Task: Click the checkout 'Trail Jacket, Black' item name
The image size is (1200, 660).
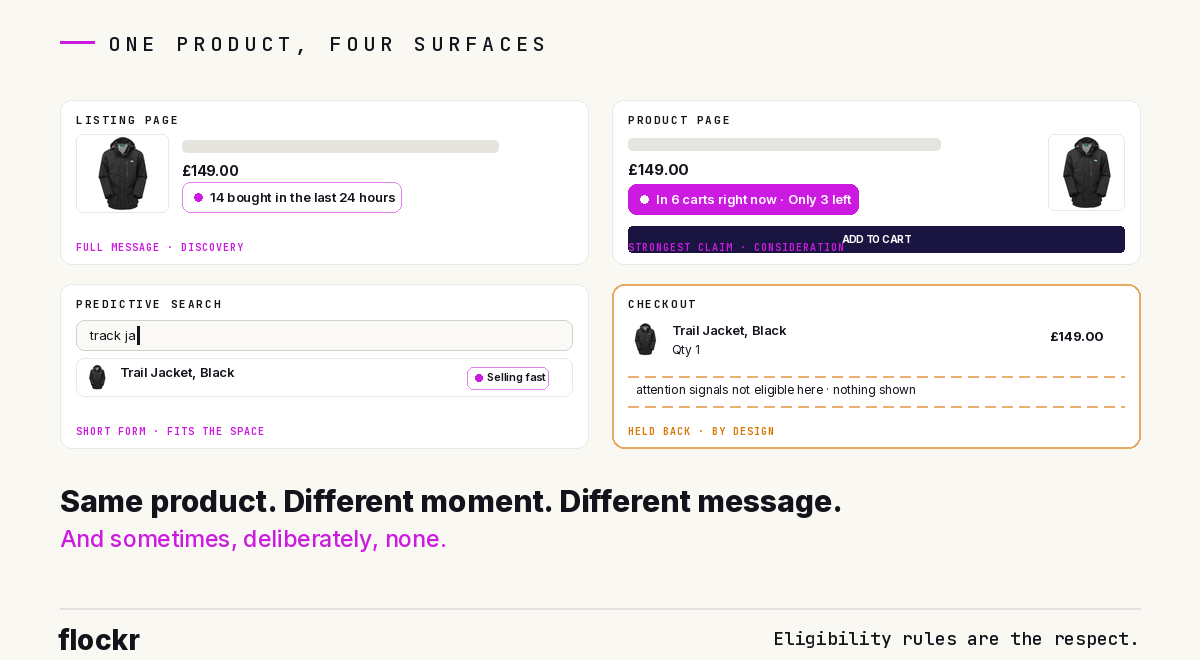Action: click(729, 331)
